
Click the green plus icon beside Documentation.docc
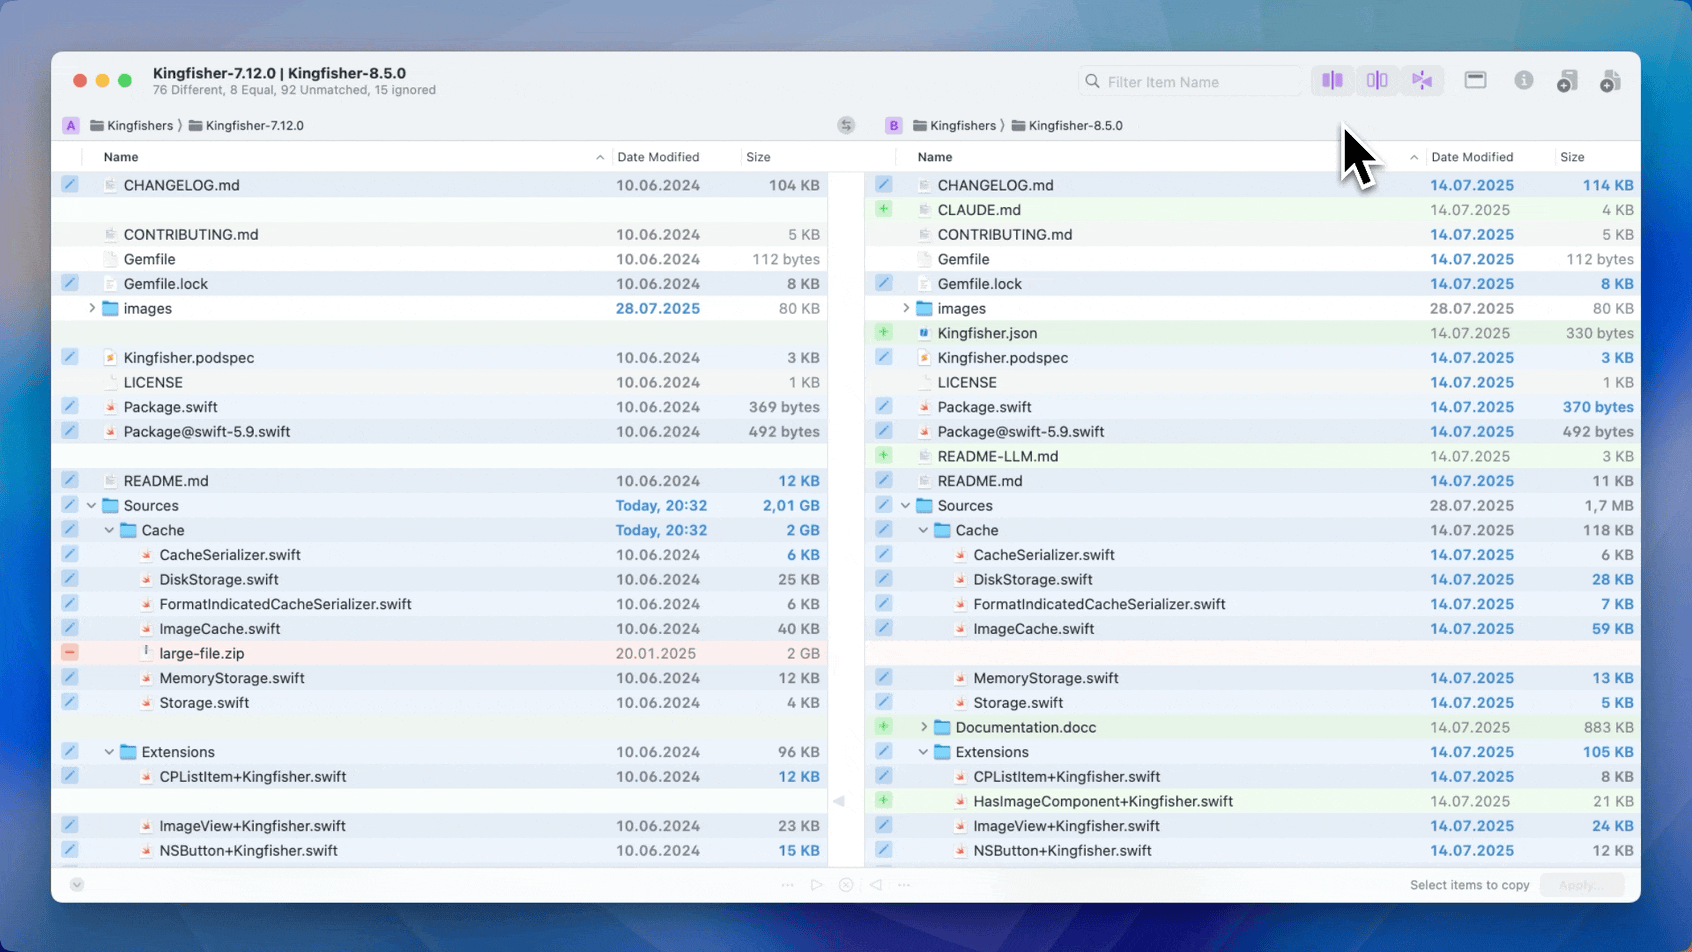pos(883,726)
